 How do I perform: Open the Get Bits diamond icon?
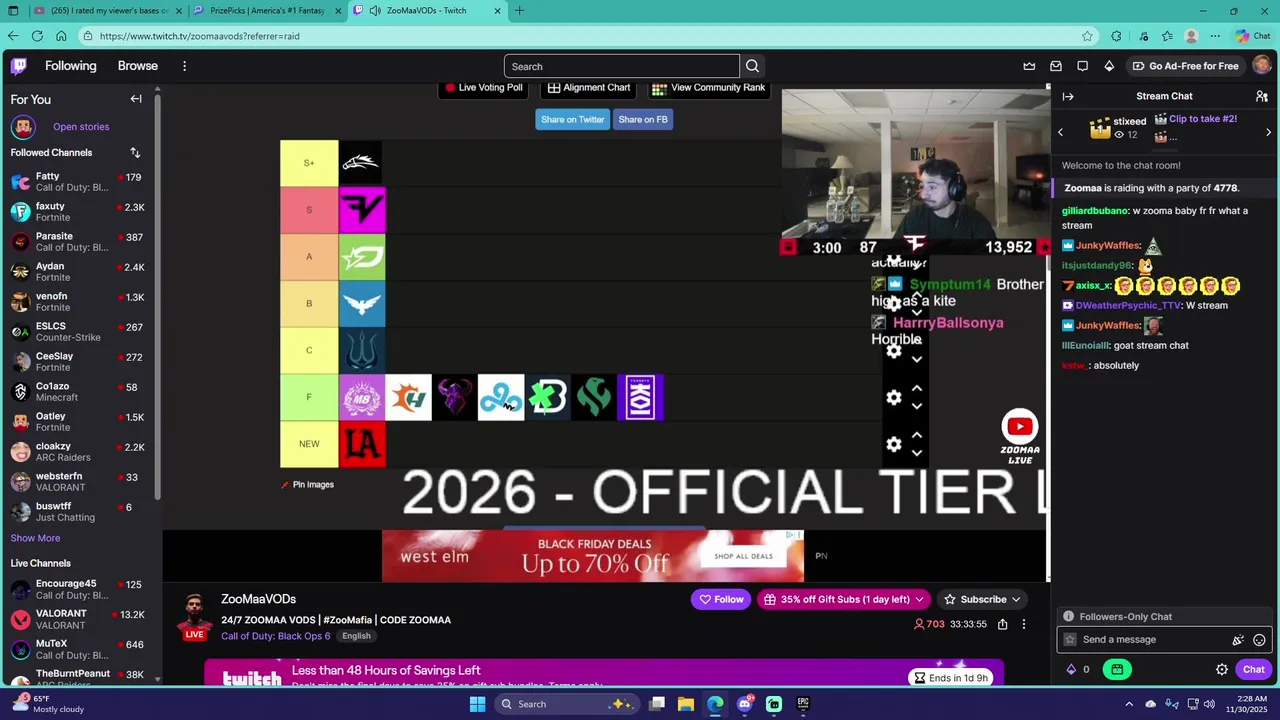click(1109, 66)
